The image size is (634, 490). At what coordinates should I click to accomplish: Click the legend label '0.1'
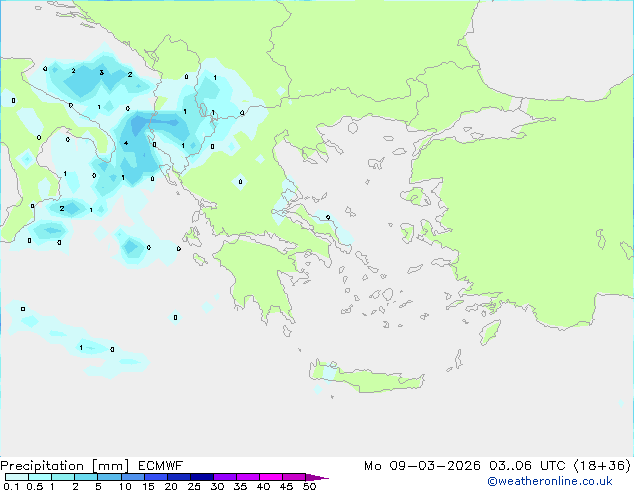[11, 486]
